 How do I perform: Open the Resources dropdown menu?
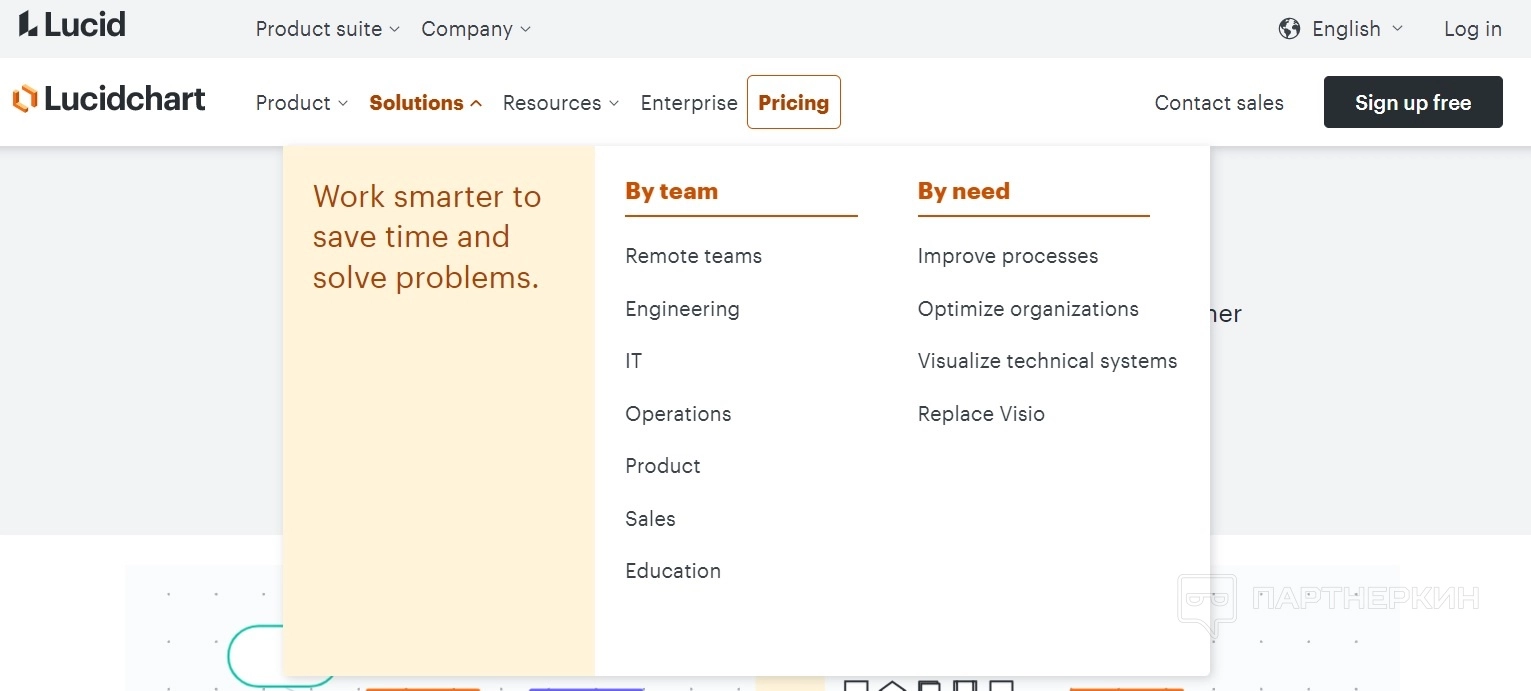coord(560,103)
